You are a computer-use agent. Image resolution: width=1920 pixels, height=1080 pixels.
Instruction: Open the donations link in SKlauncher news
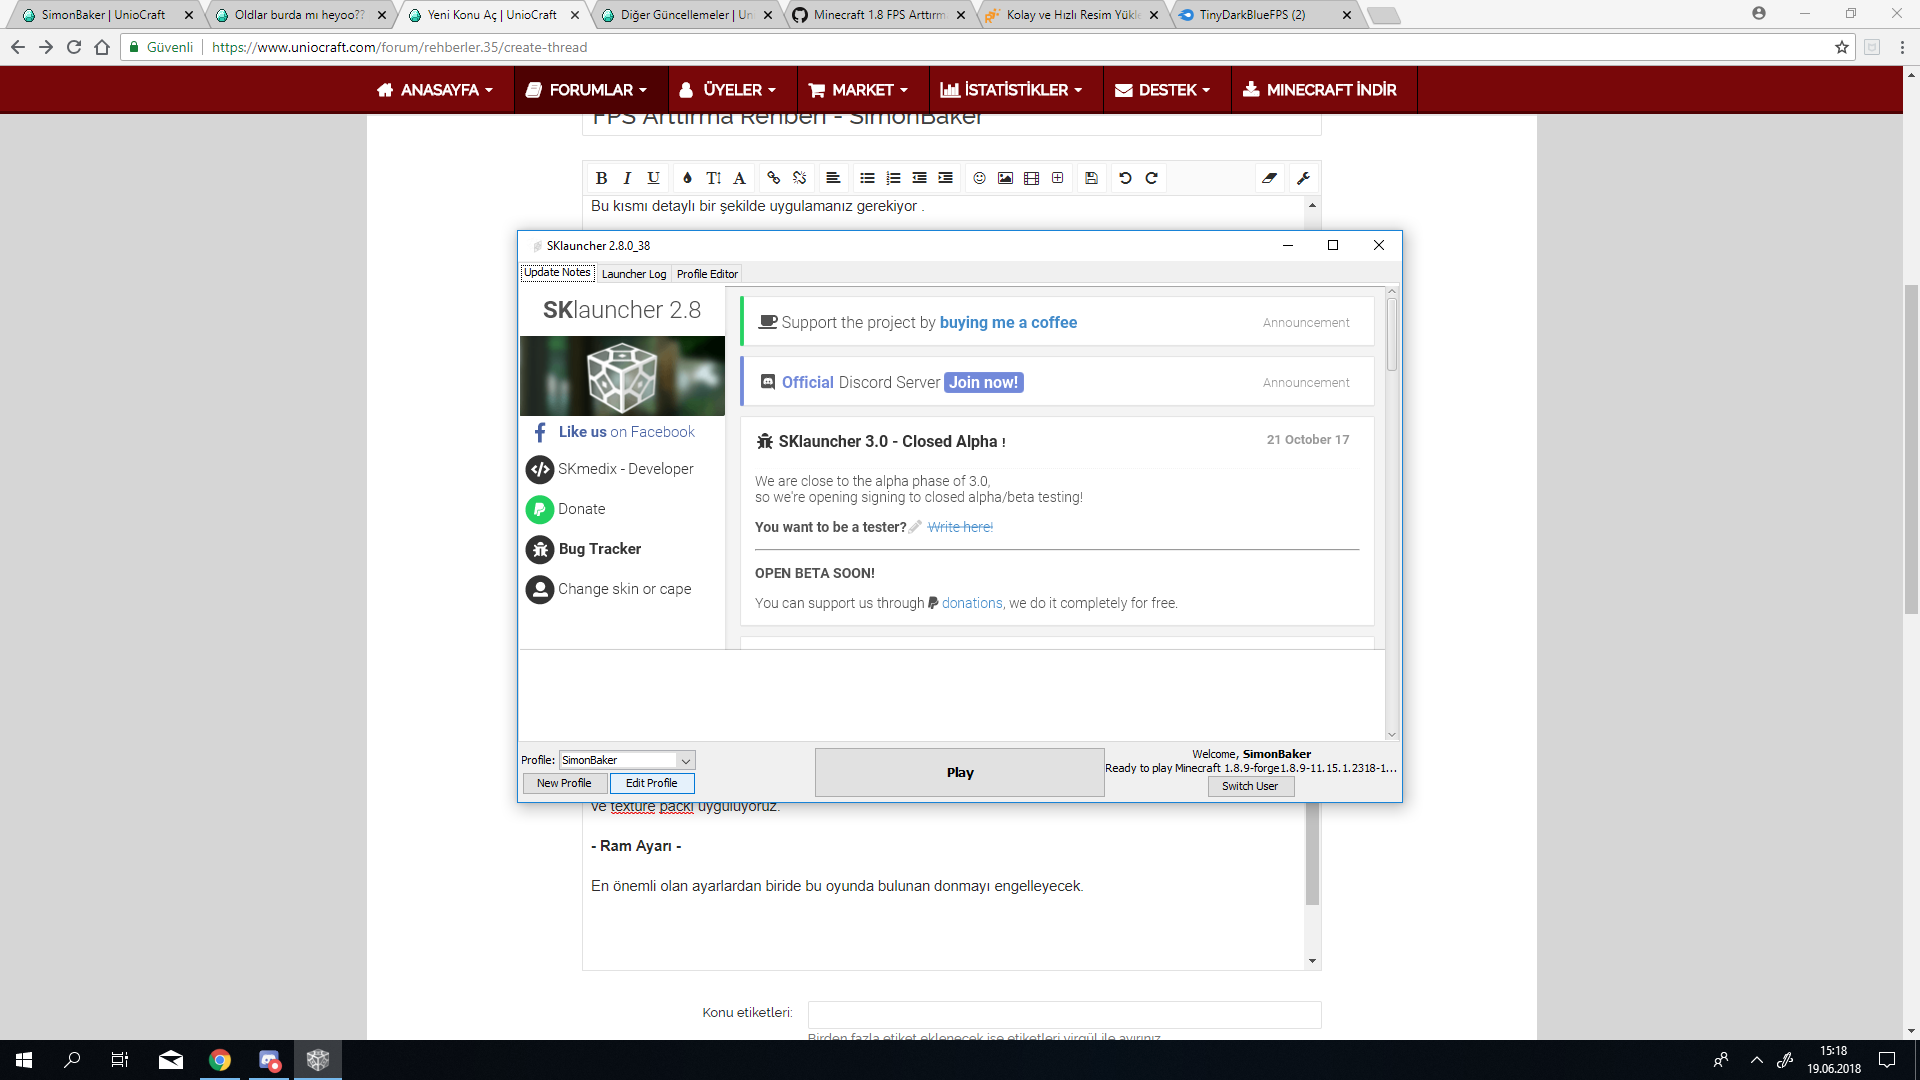pos(972,603)
